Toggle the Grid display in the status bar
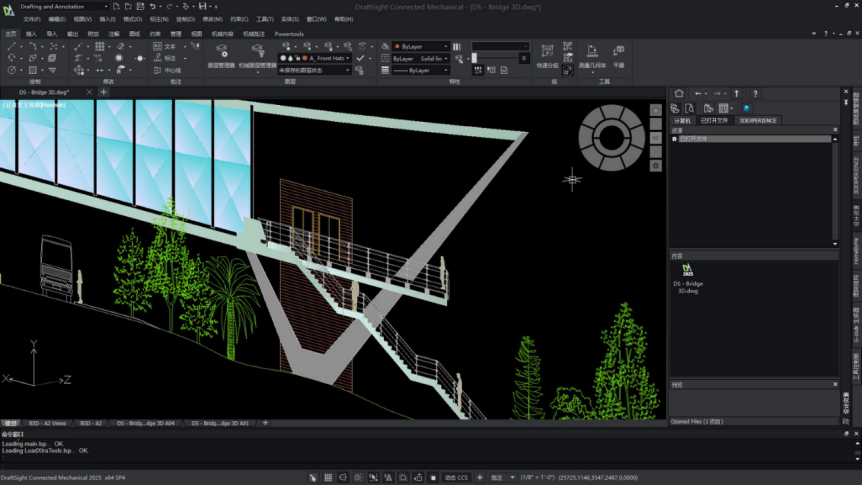 click(x=328, y=478)
